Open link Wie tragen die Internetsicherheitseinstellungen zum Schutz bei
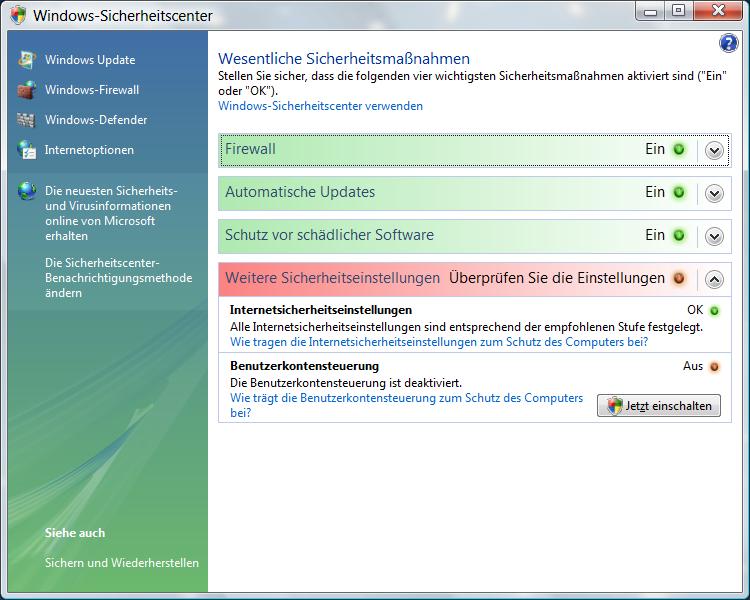Image resolution: width=750 pixels, height=600 pixels. (x=439, y=342)
